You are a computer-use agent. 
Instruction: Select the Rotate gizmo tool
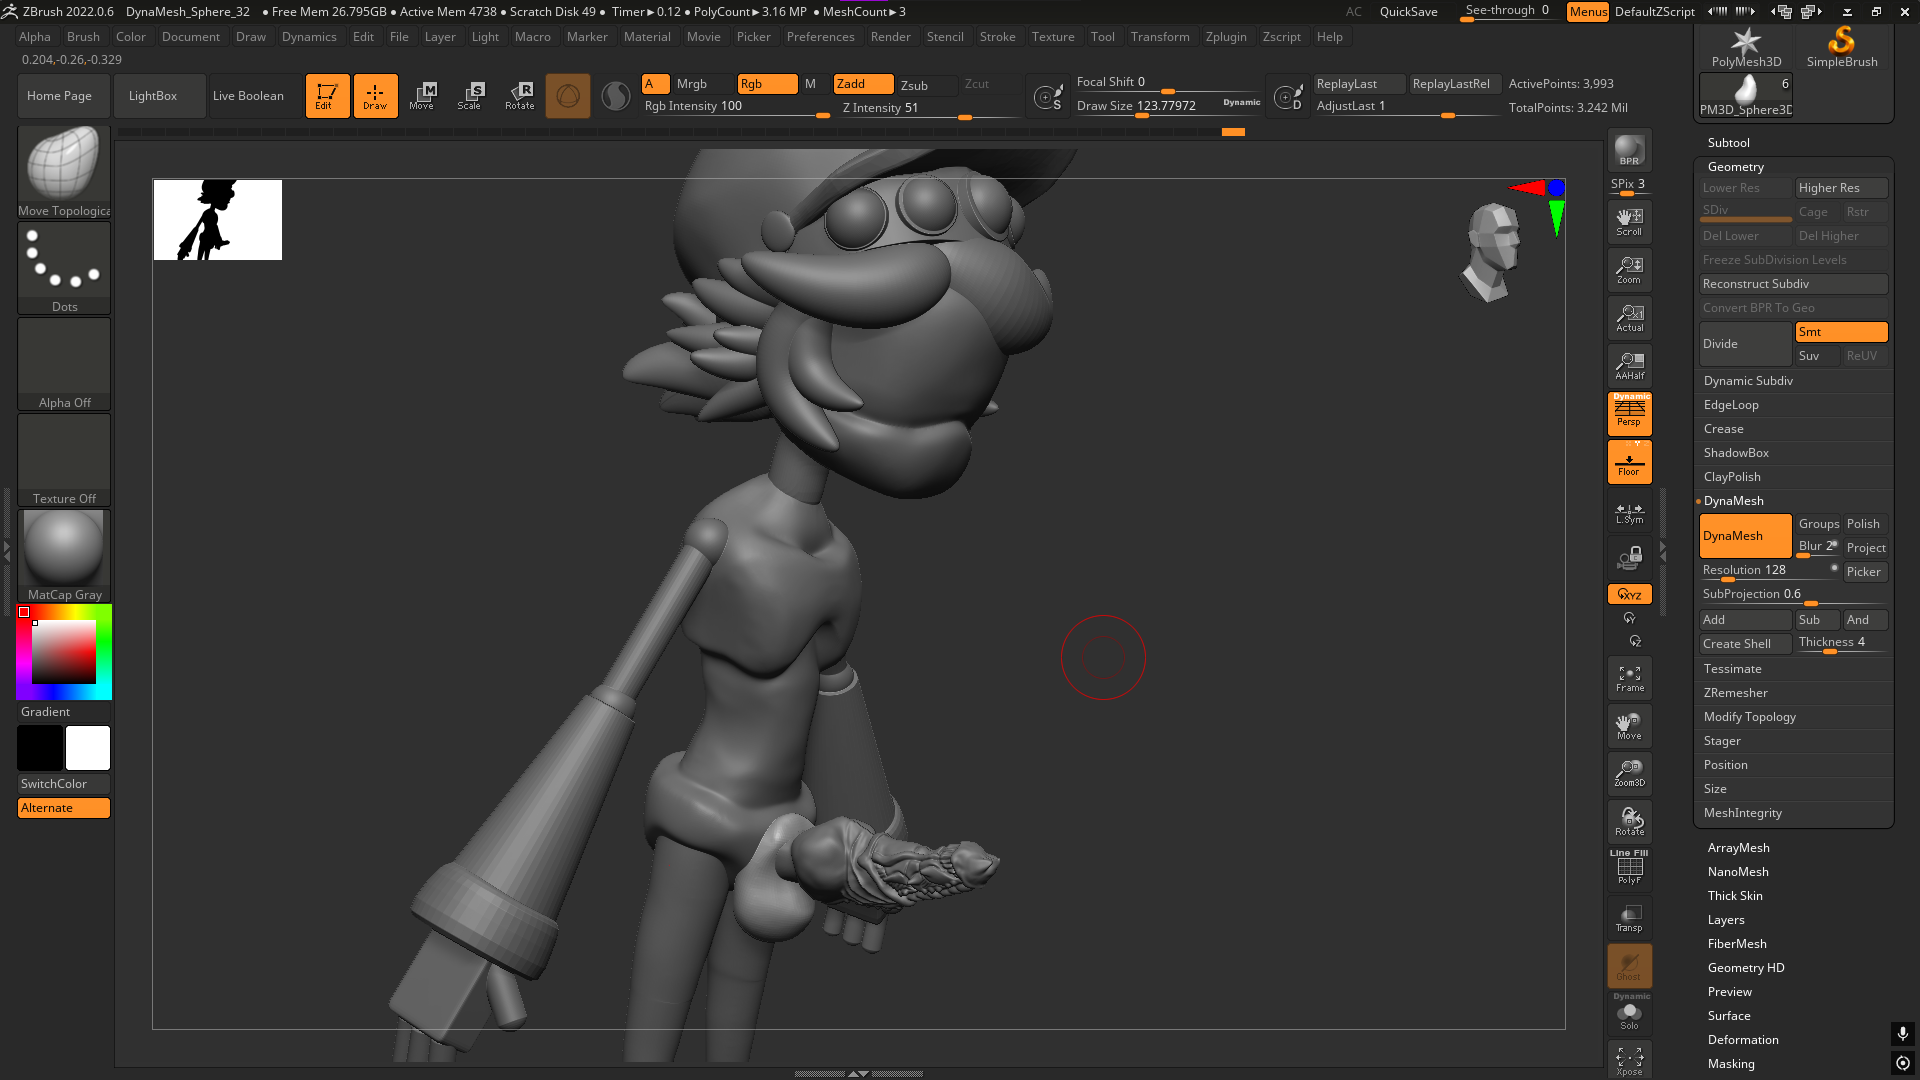[x=519, y=96]
